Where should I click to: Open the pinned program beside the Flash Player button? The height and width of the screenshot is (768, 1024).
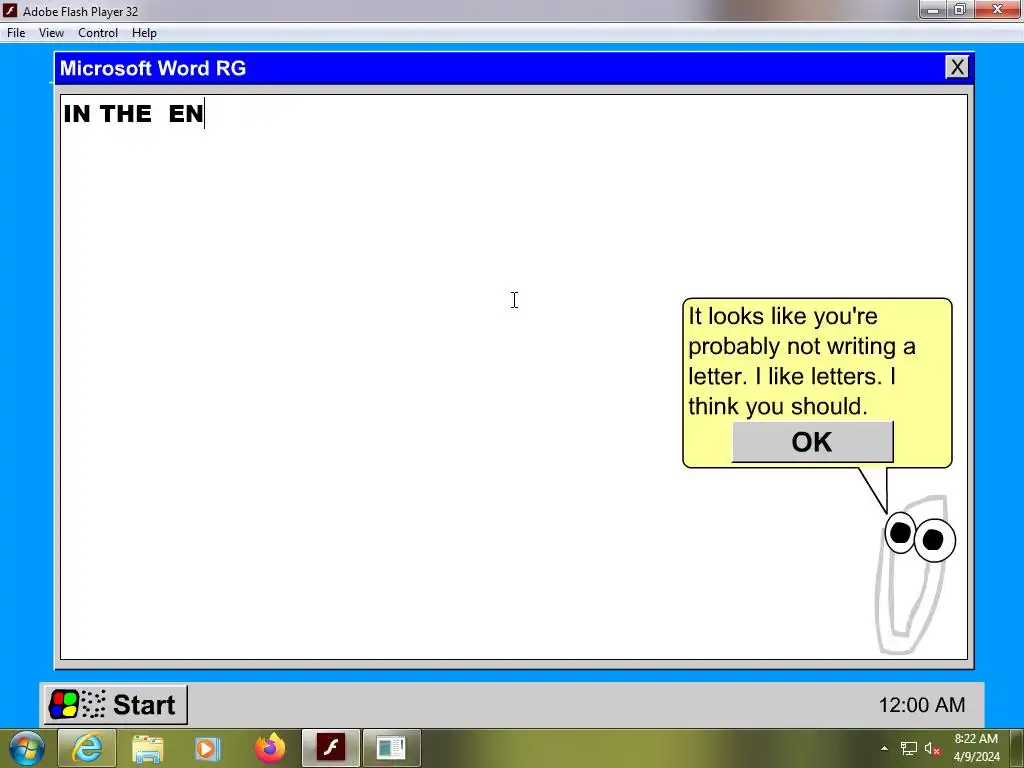tap(391, 748)
